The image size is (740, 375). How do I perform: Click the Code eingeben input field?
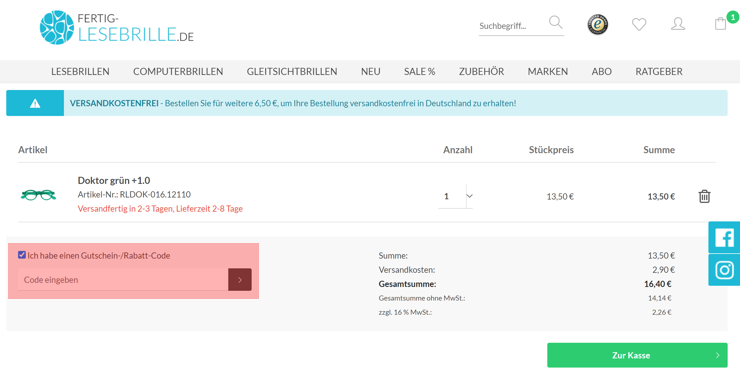click(123, 280)
